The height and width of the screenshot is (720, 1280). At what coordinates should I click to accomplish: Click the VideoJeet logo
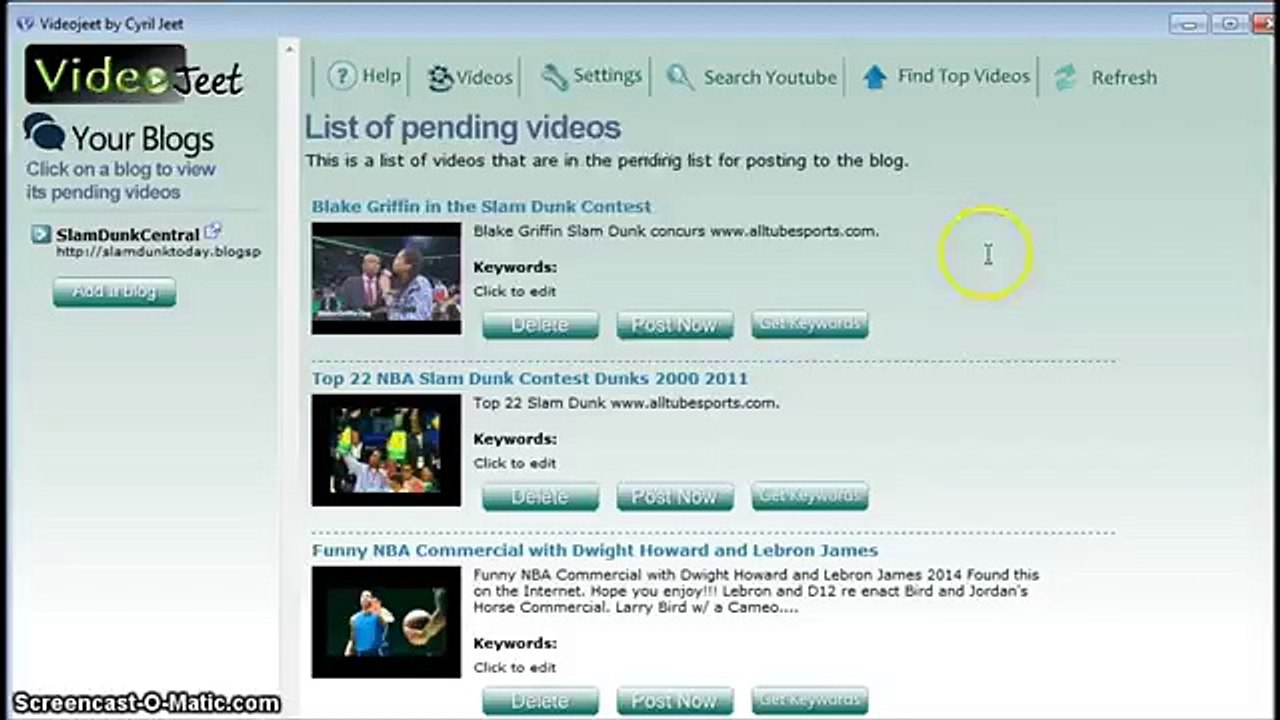(134, 75)
